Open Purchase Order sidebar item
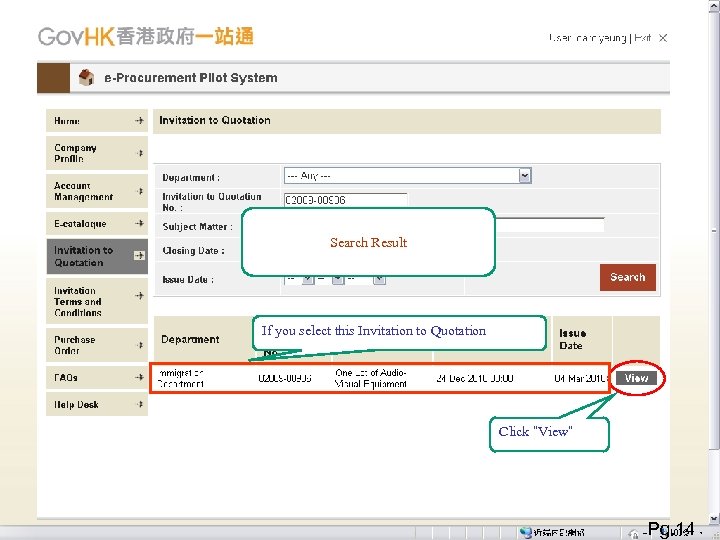720x540 pixels. click(97, 345)
